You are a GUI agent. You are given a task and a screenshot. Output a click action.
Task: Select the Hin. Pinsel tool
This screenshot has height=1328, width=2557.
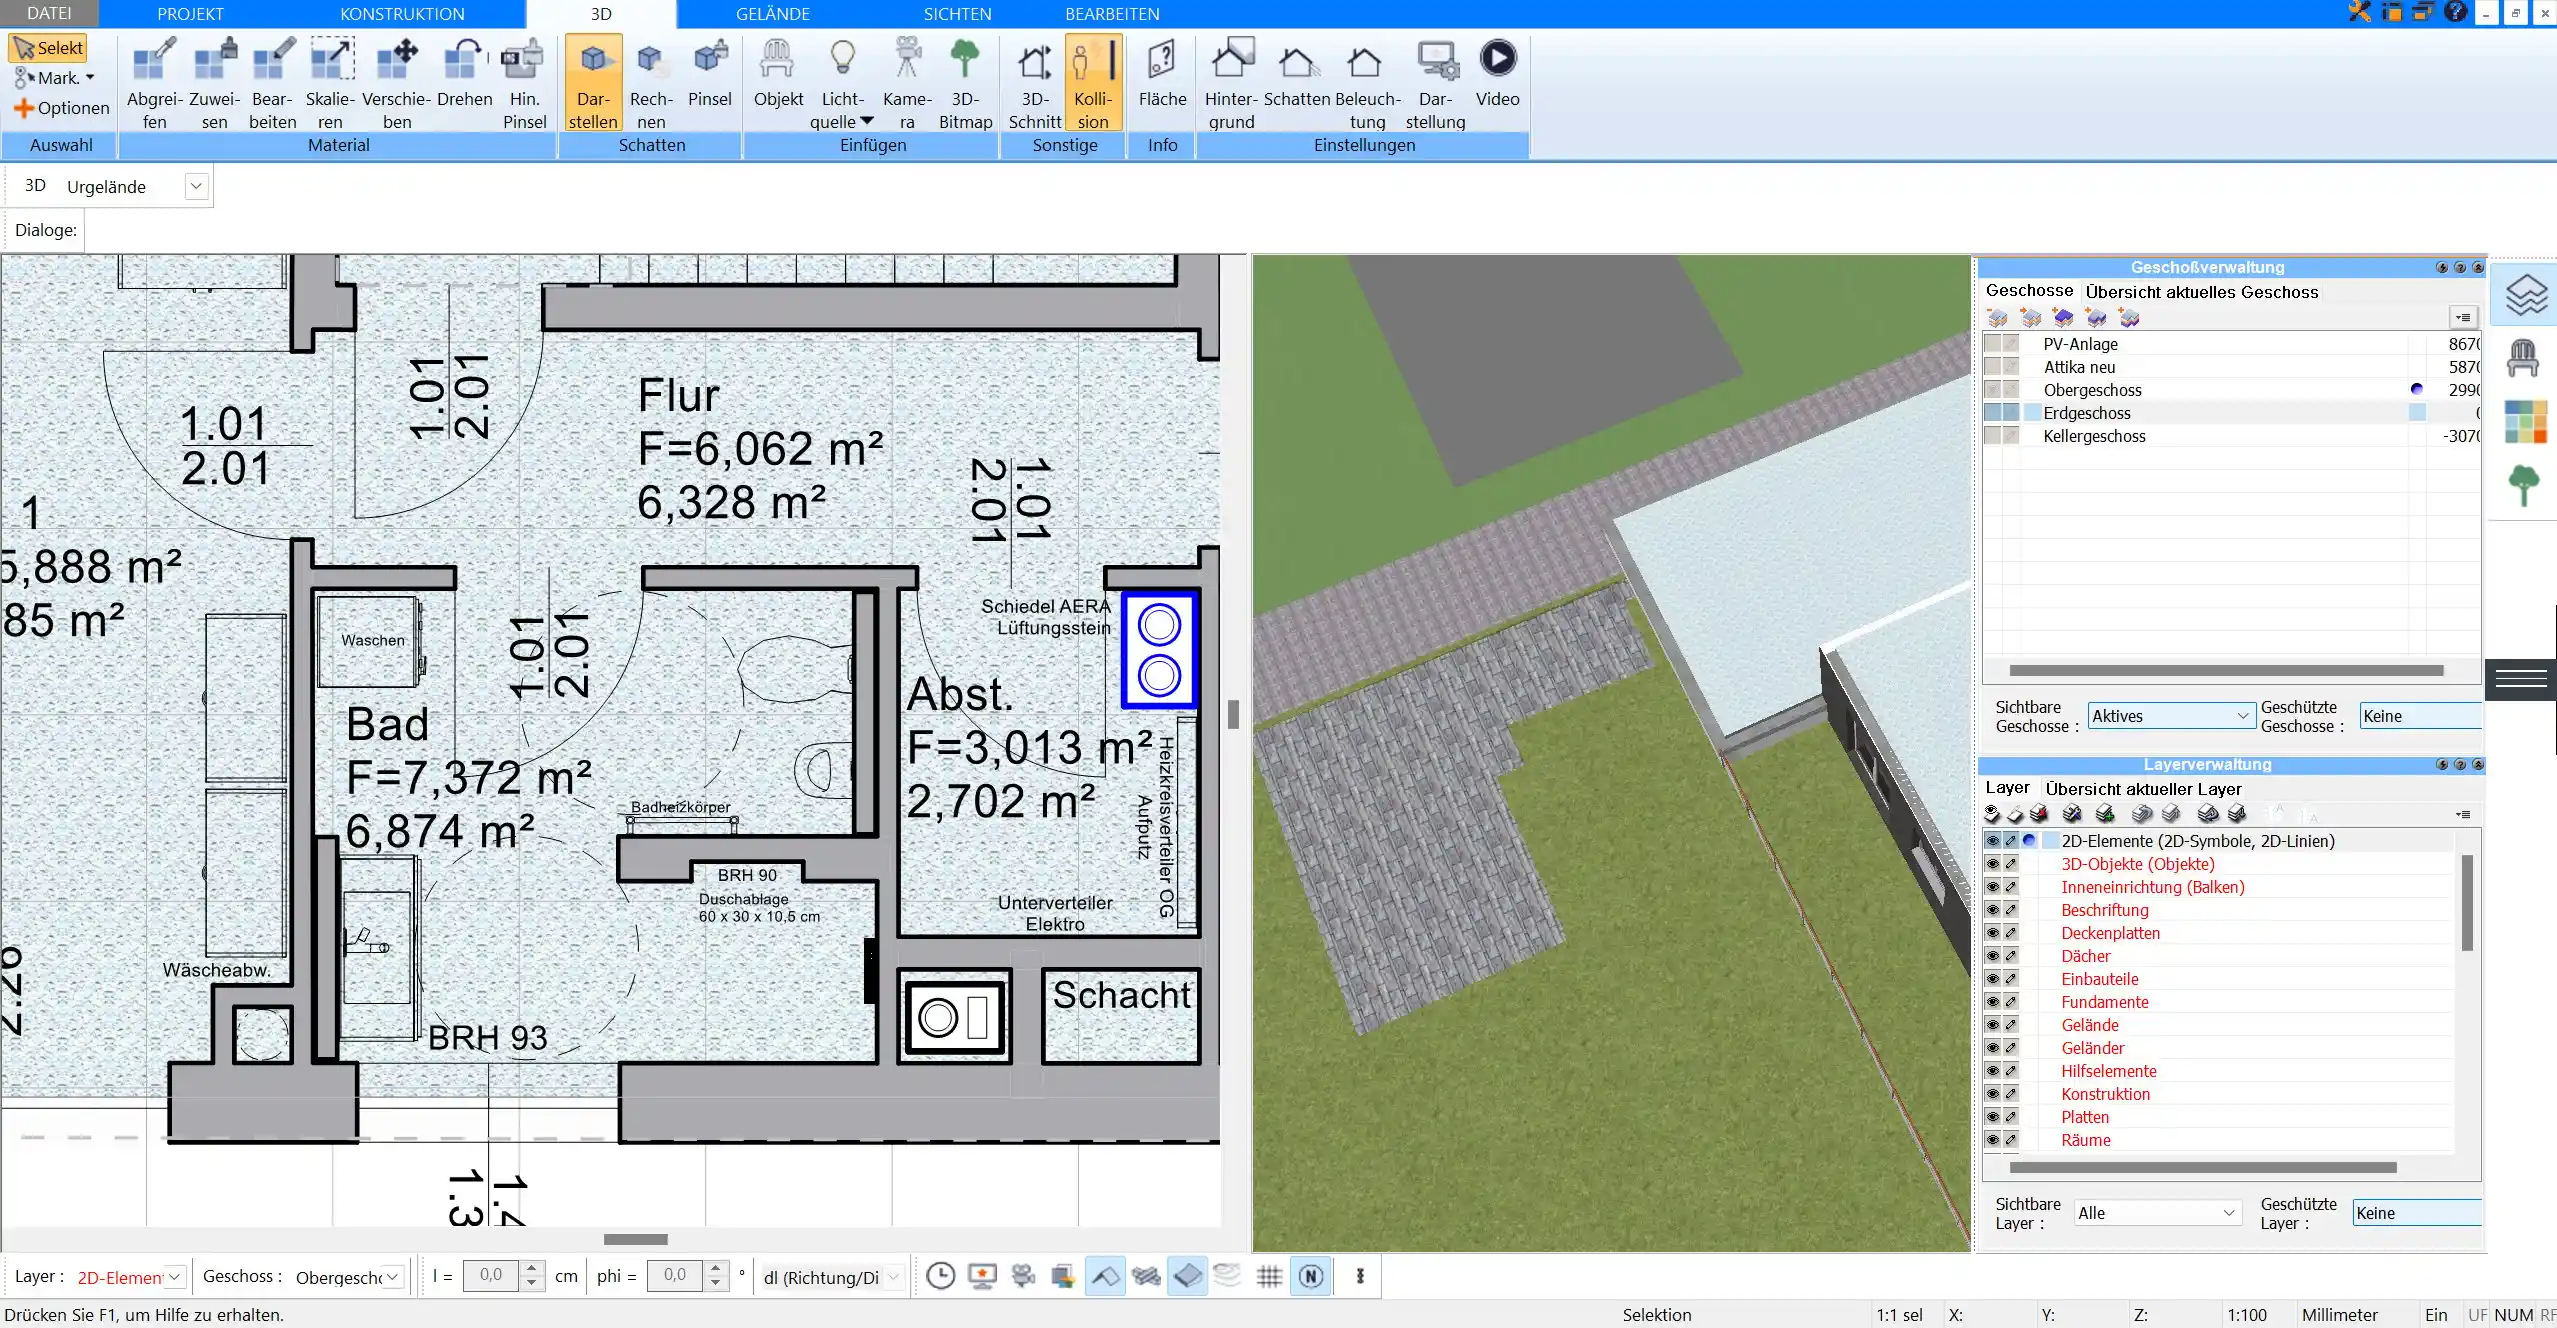524,84
